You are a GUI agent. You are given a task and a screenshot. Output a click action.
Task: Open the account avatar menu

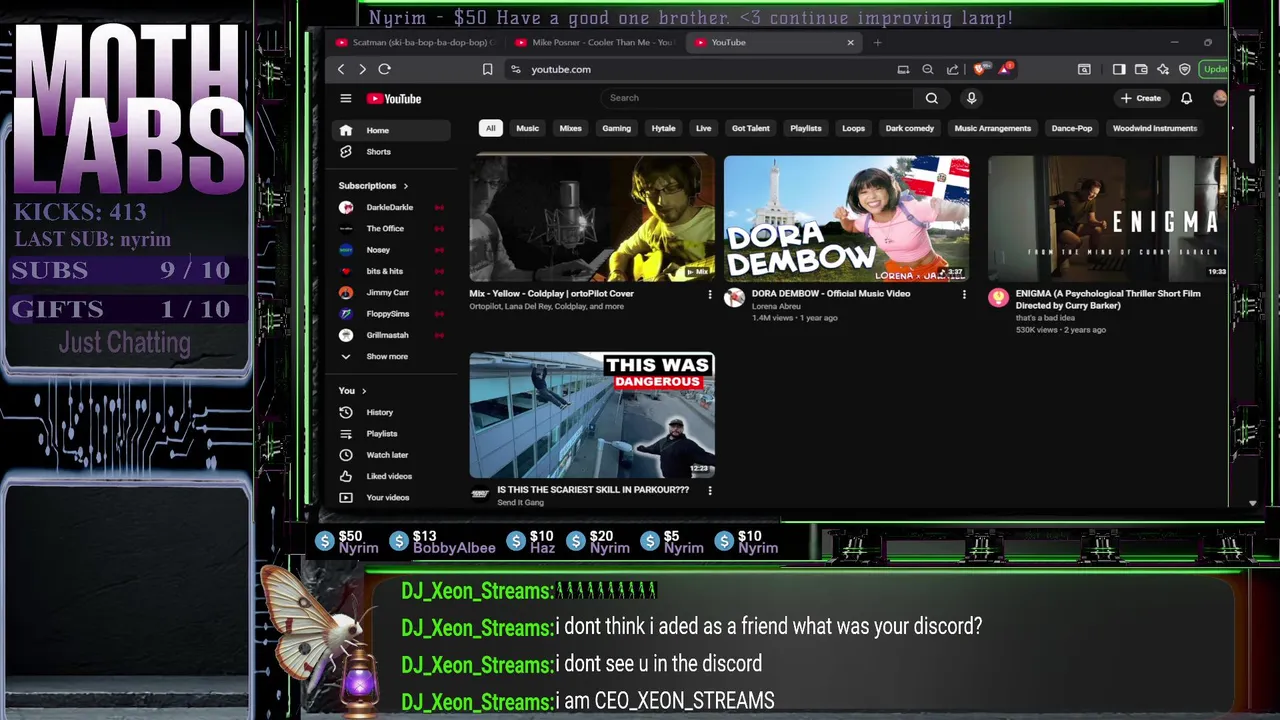(x=1219, y=98)
